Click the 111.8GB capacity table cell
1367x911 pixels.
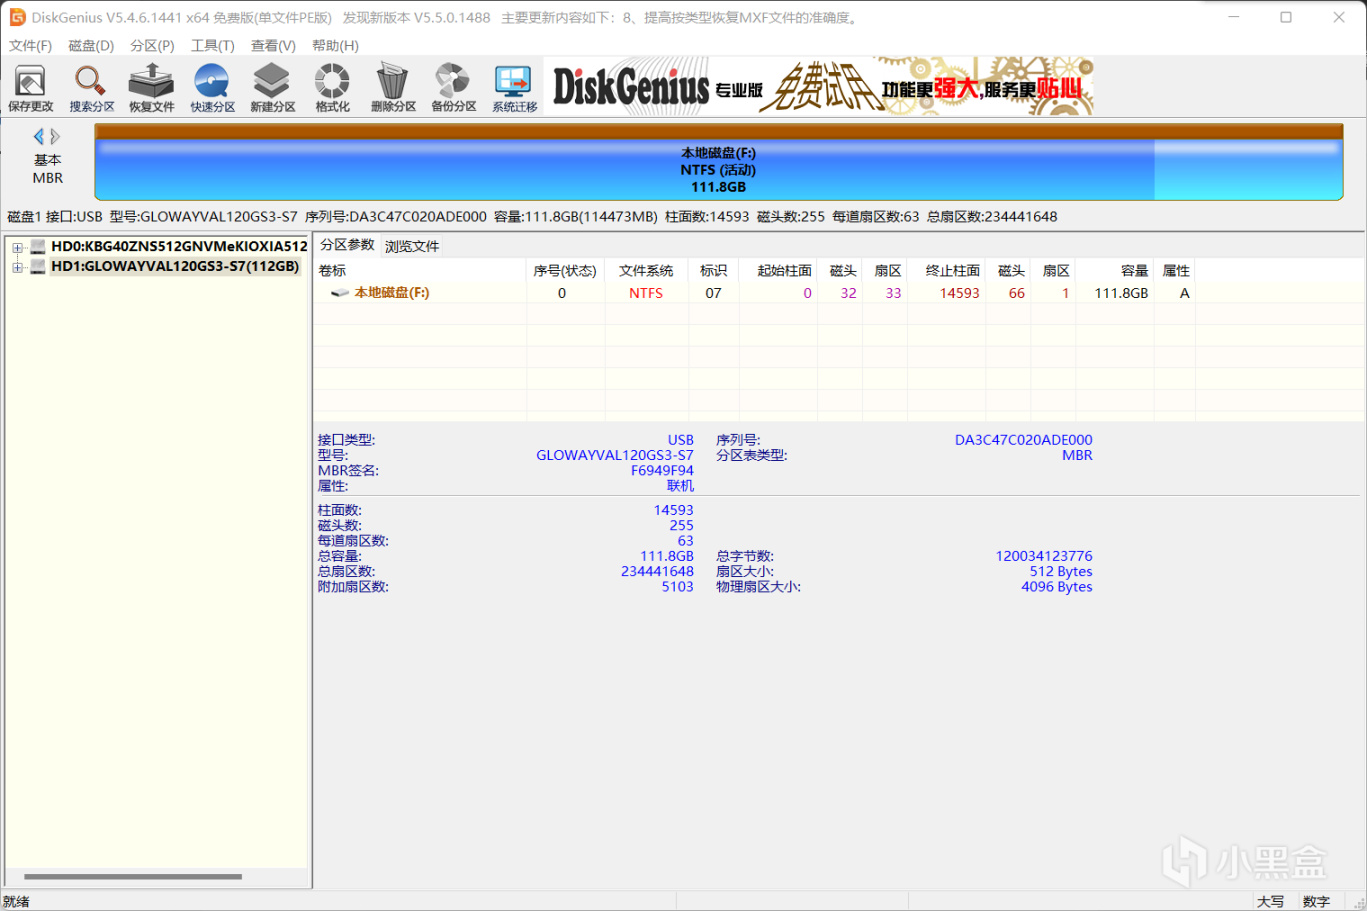(1121, 293)
